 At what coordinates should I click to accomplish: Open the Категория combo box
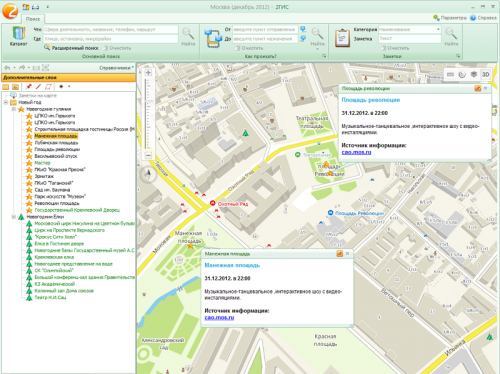coord(410,29)
